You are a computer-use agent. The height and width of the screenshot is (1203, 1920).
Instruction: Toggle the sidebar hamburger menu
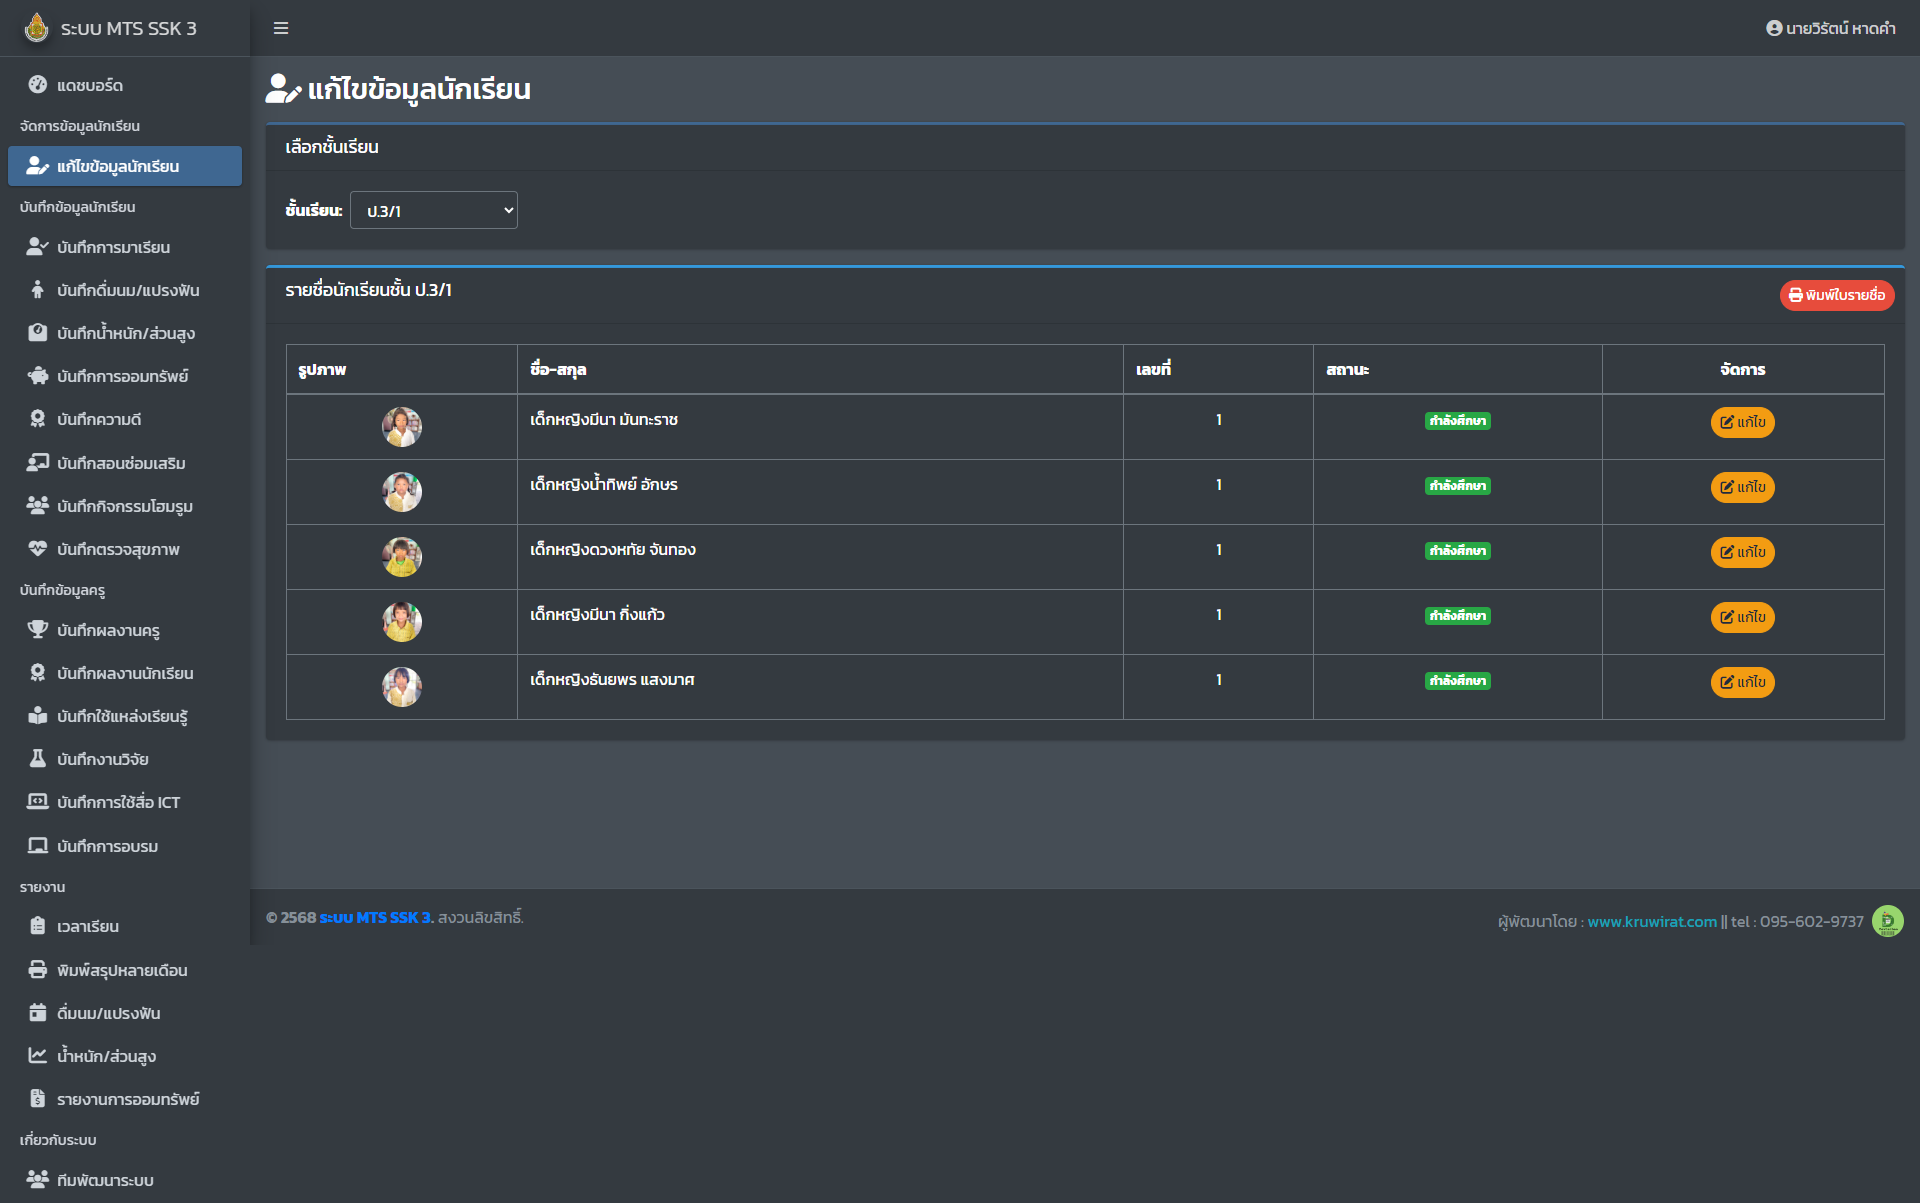(281, 28)
